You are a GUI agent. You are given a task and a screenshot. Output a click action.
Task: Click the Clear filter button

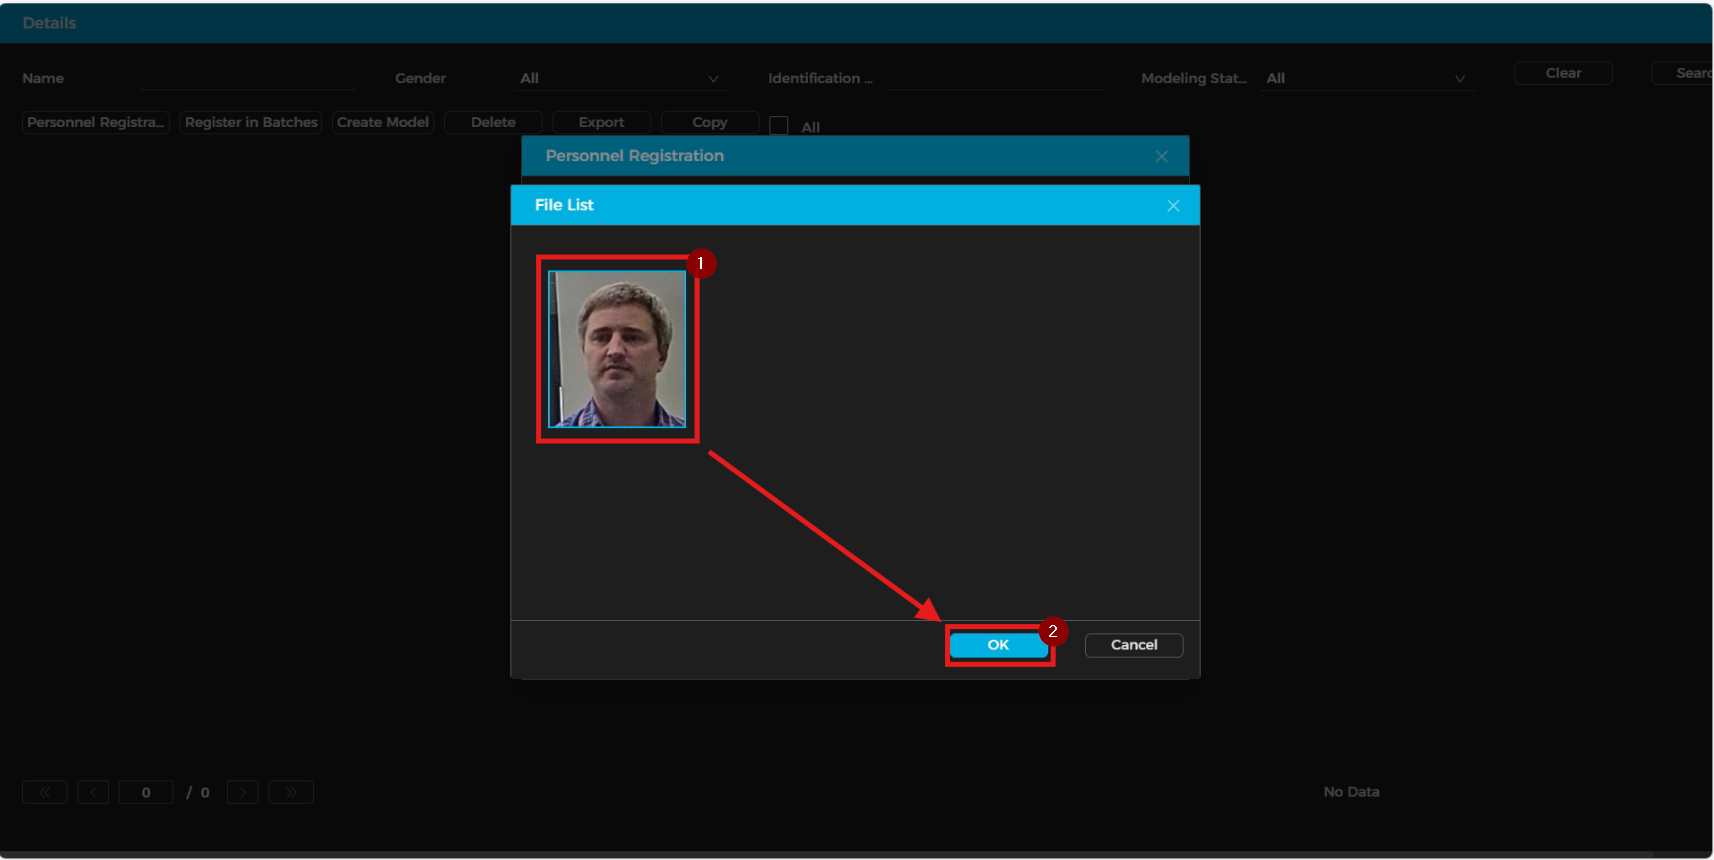(1563, 73)
